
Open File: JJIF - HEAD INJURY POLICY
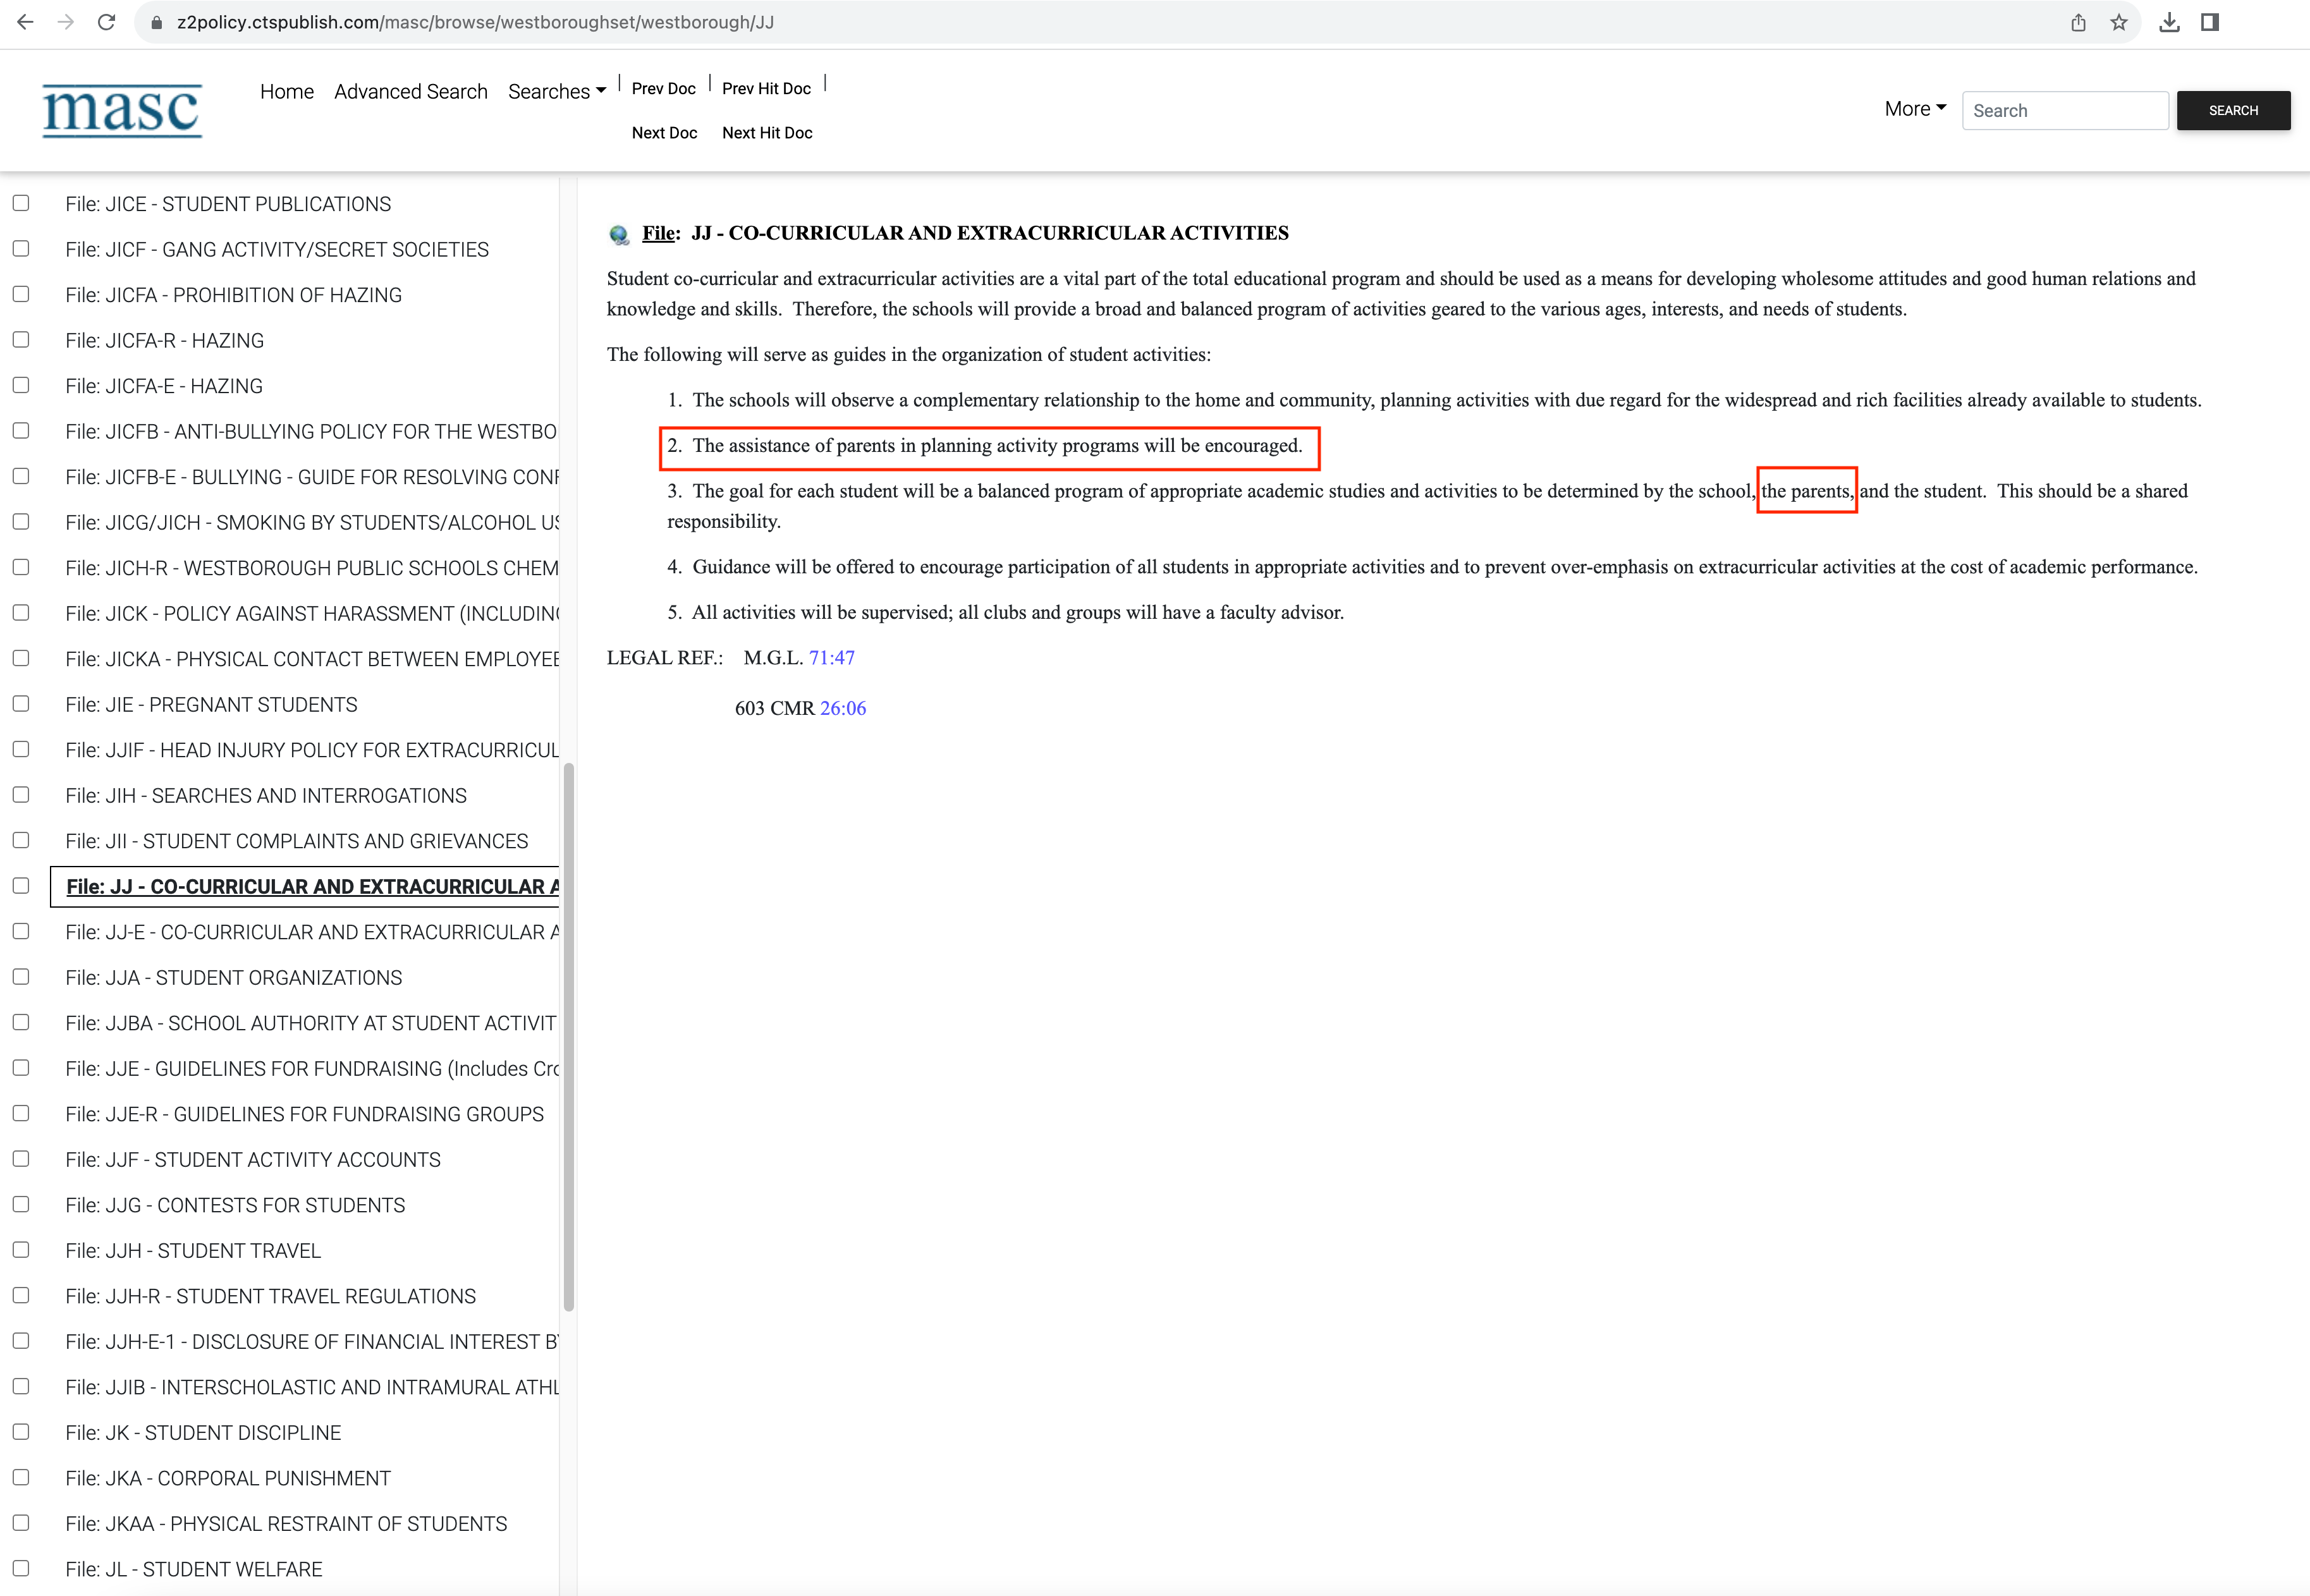[x=312, y=750]
